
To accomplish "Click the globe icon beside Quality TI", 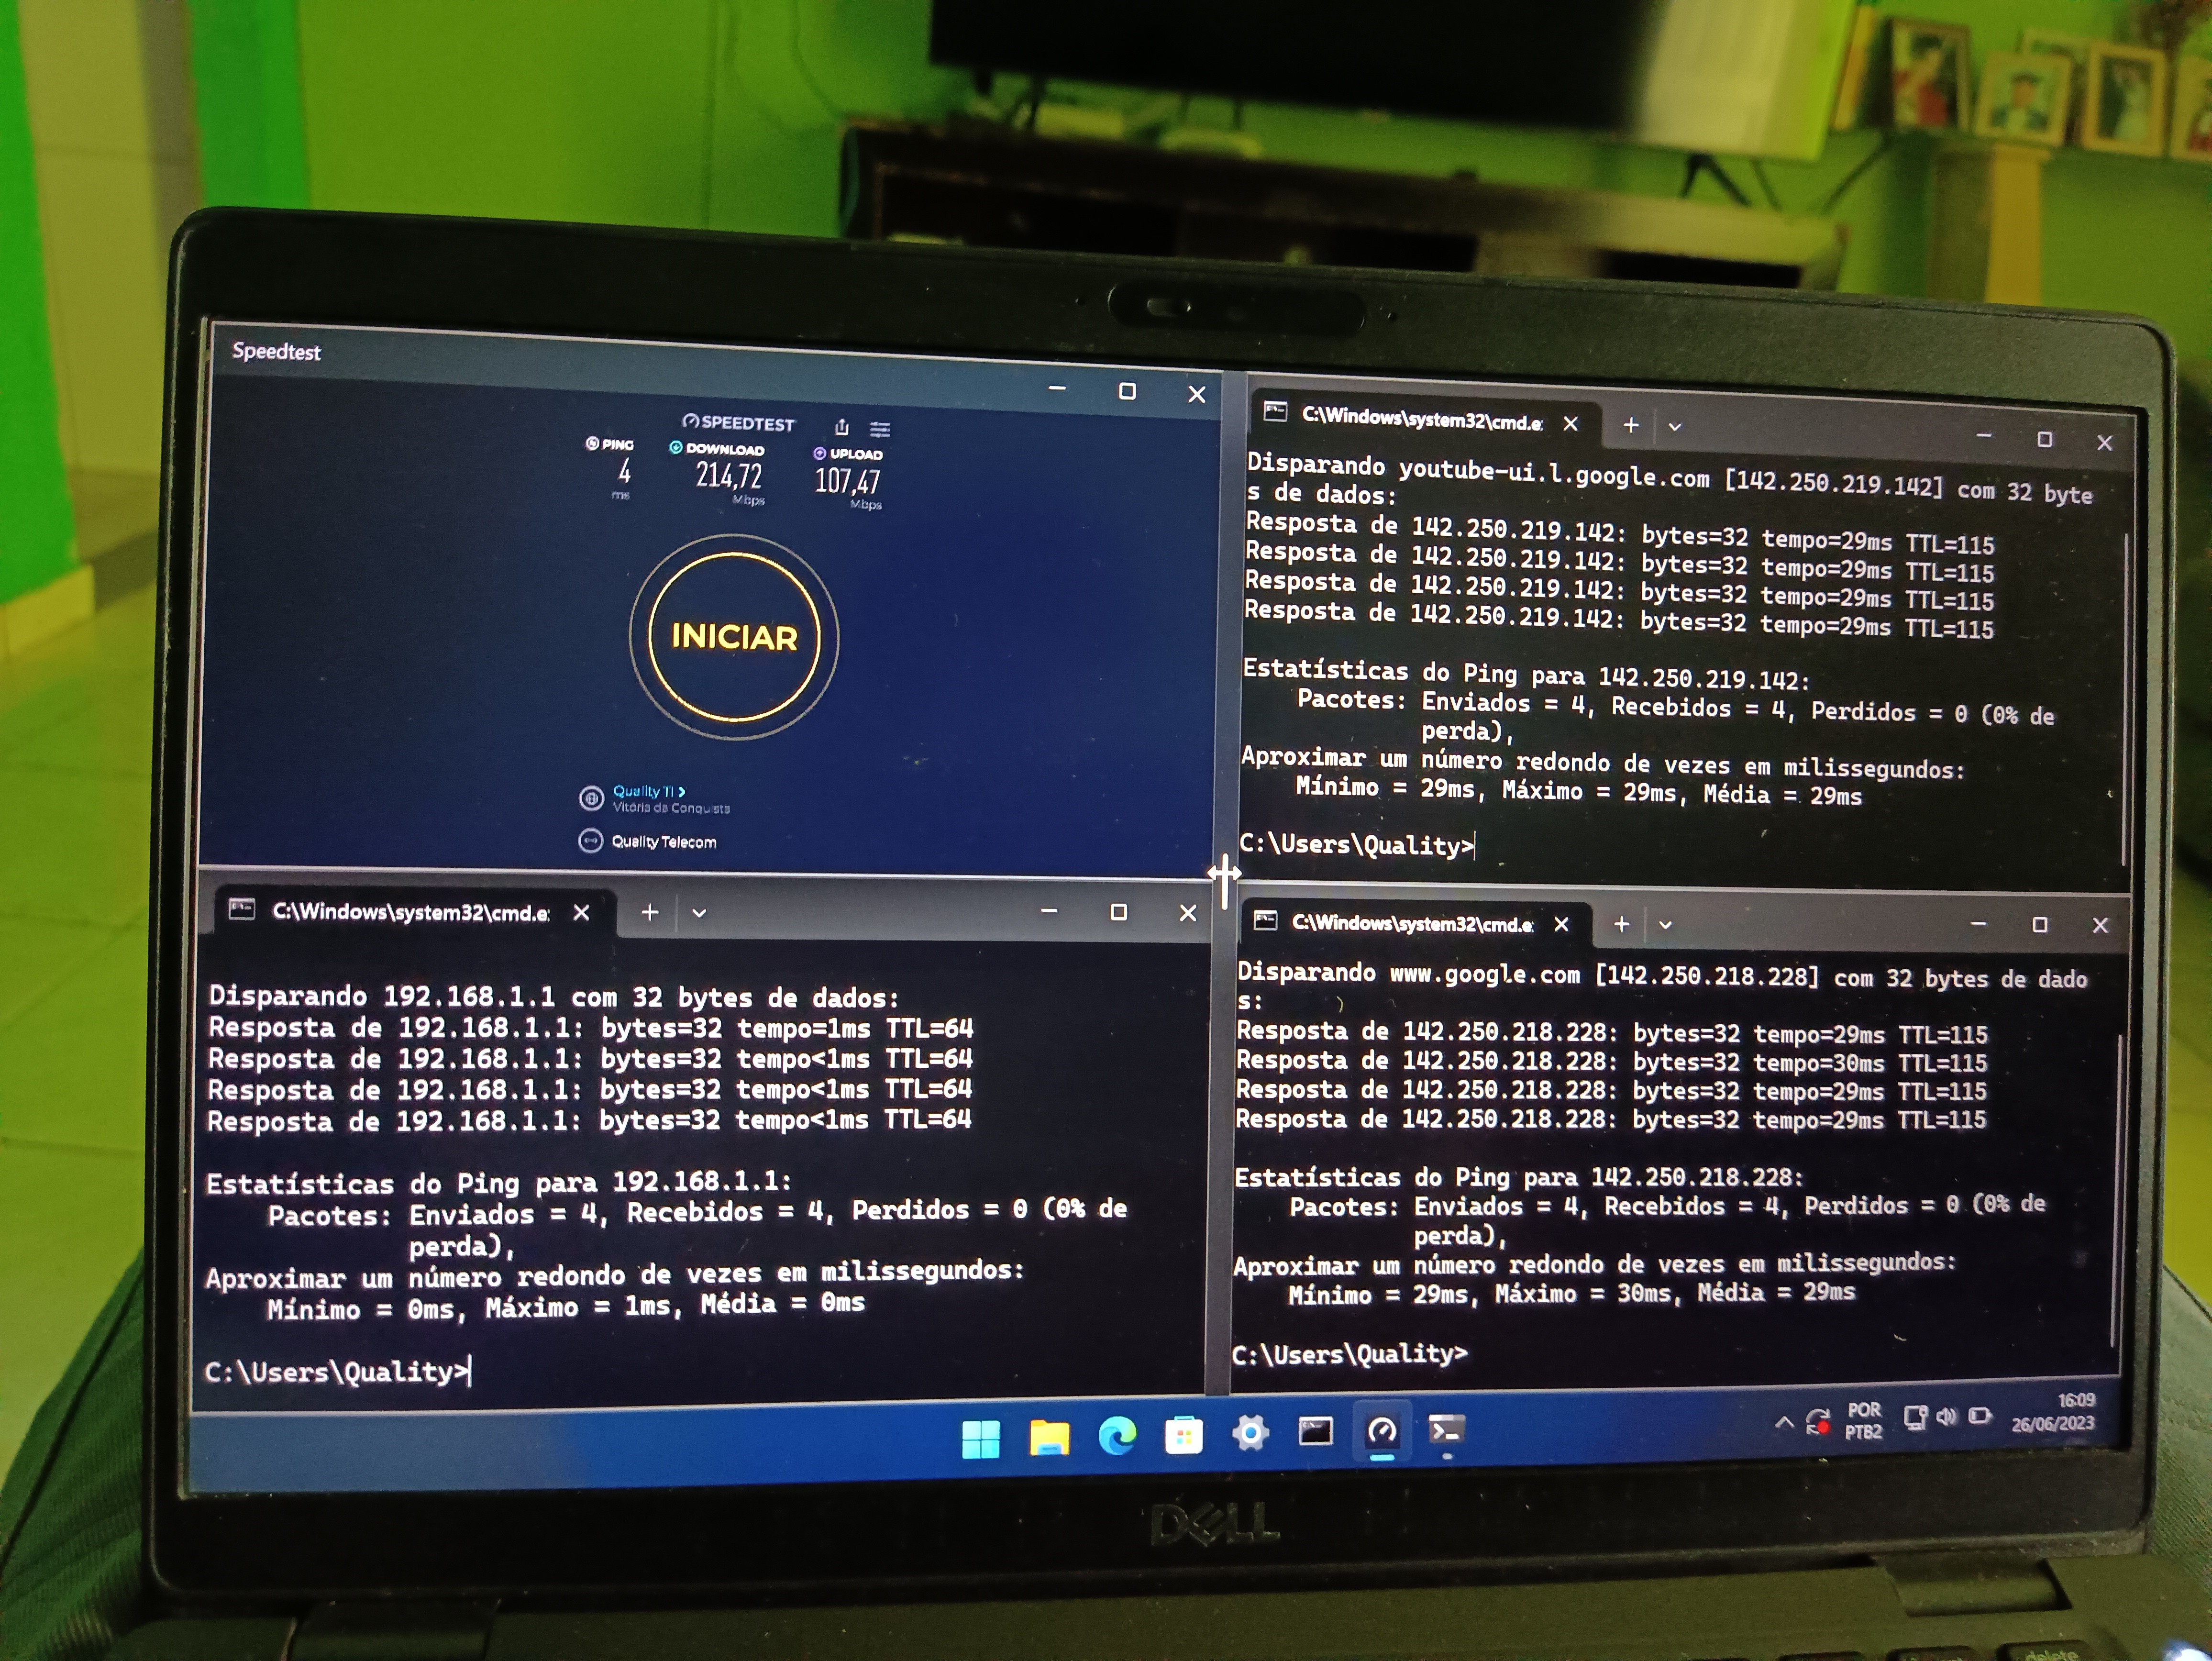I will 591,798.
